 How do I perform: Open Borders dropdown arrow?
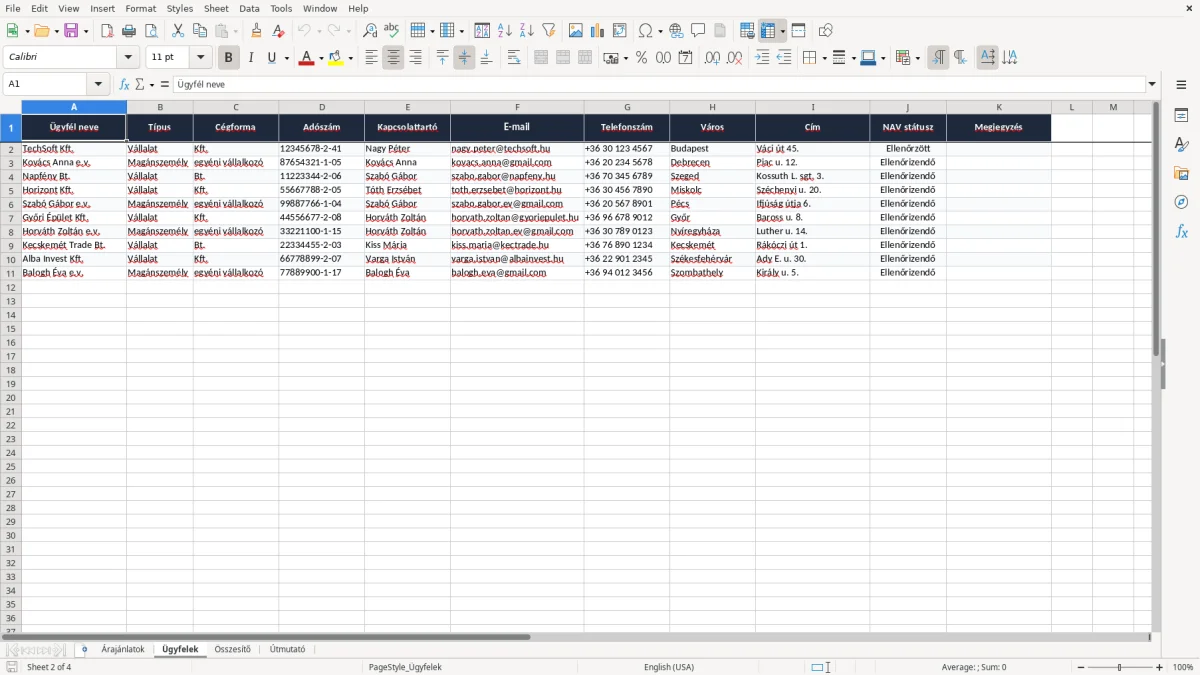(x=823, y=58)
